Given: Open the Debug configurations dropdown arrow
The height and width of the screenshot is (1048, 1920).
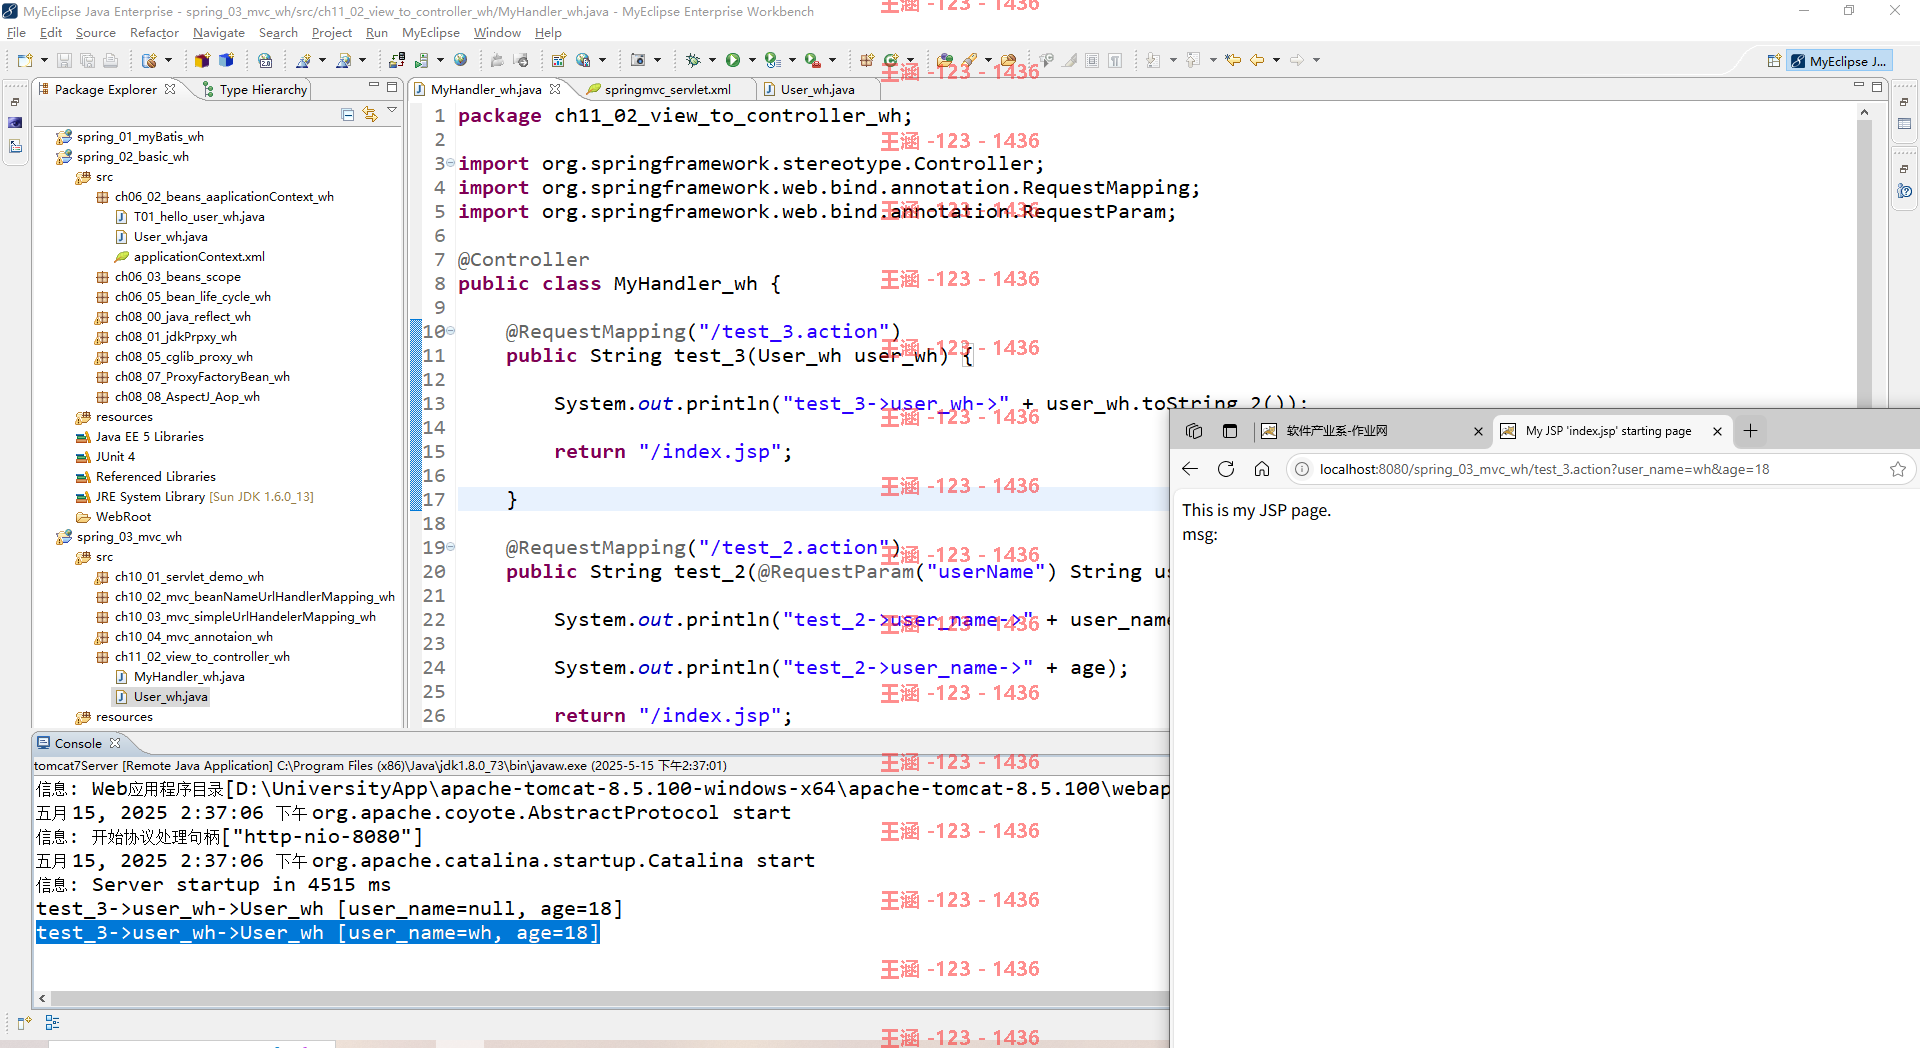Looking at the screenshot, I should point(712,60).
